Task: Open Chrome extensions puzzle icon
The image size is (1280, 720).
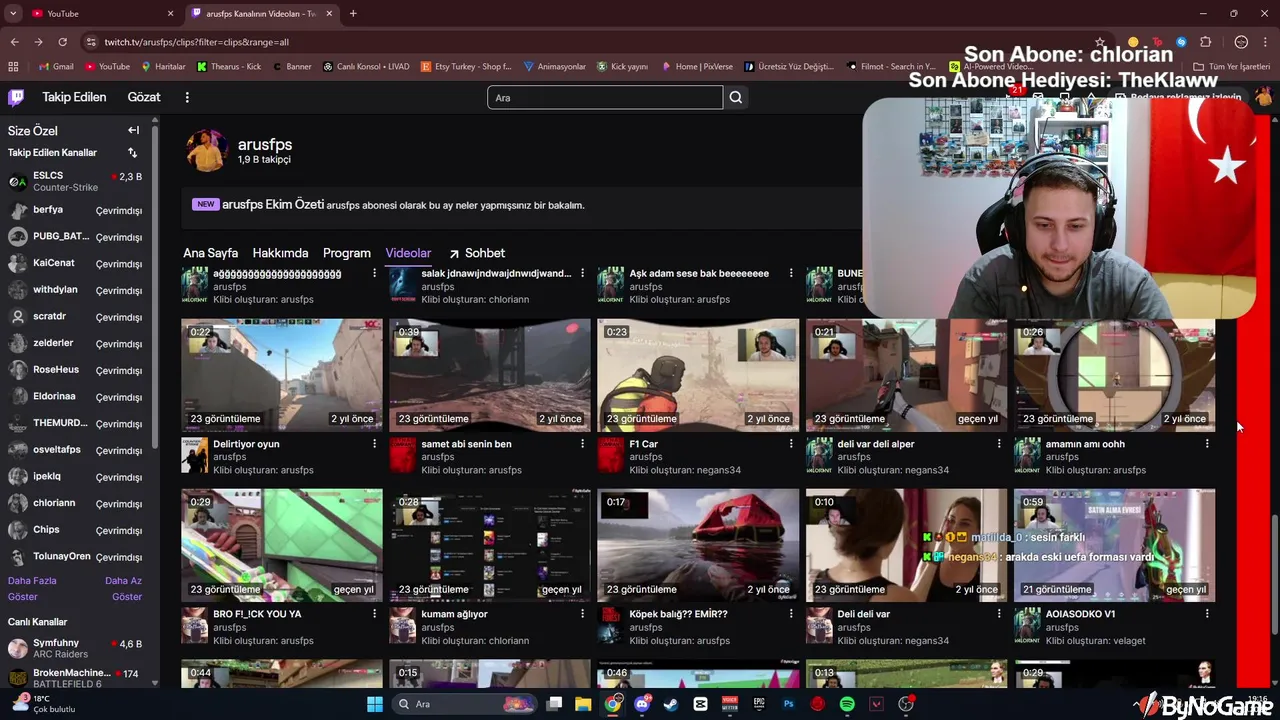Action: coord(1205,42)
